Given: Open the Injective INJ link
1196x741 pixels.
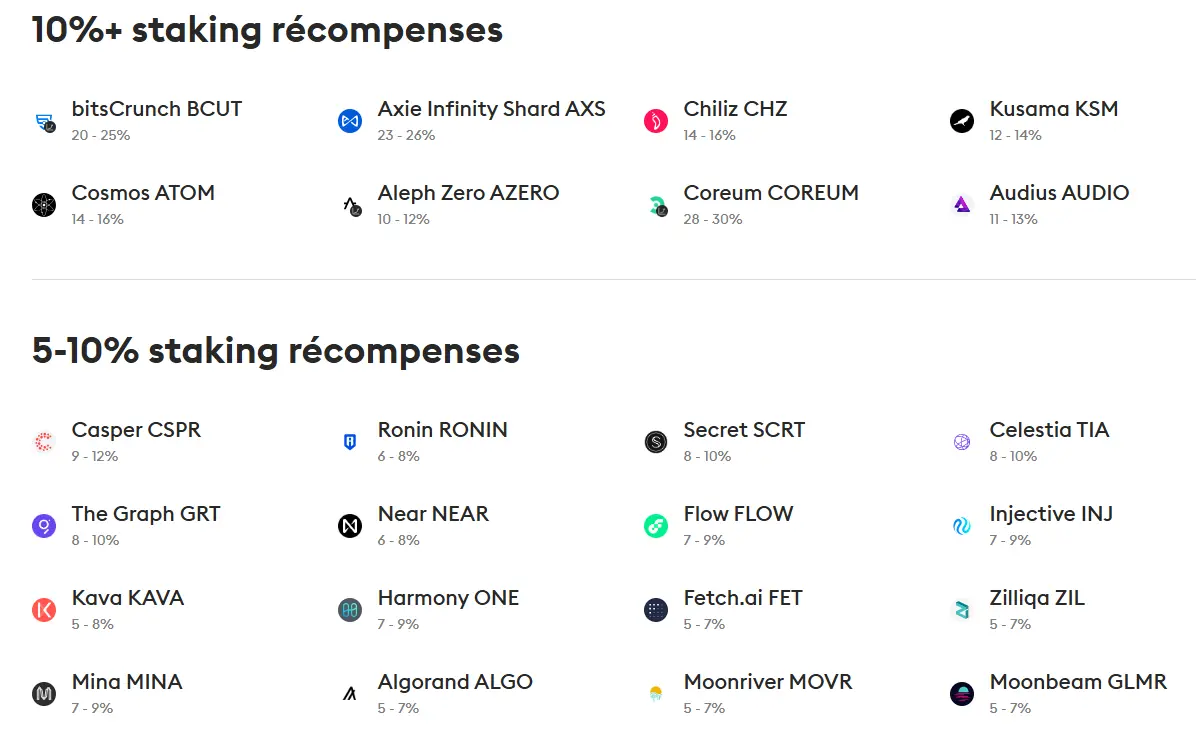Looking at the screenshot, I should coord(1051,514).
